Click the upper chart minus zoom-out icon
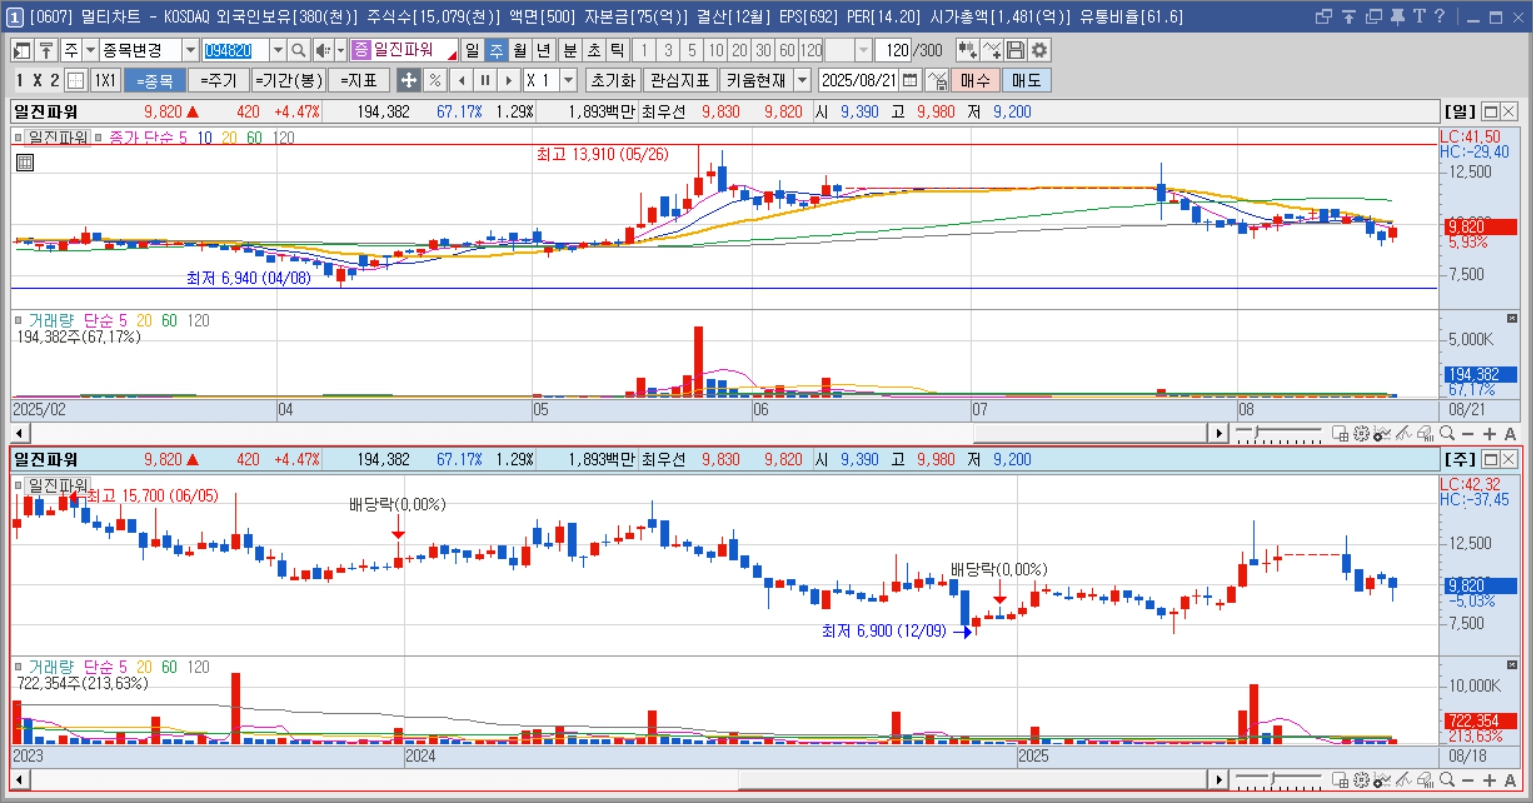 1468,433
